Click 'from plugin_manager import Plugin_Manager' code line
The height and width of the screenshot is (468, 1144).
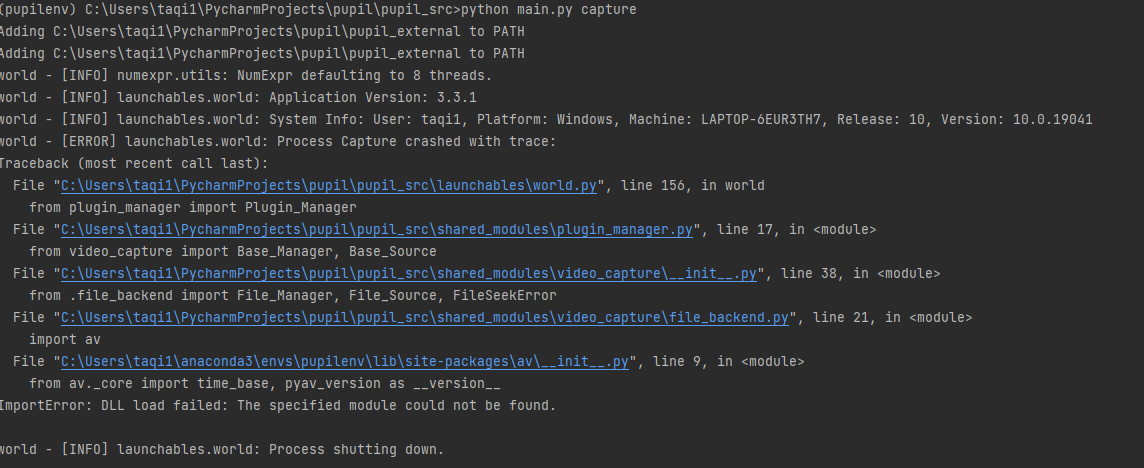click(193, 207)
